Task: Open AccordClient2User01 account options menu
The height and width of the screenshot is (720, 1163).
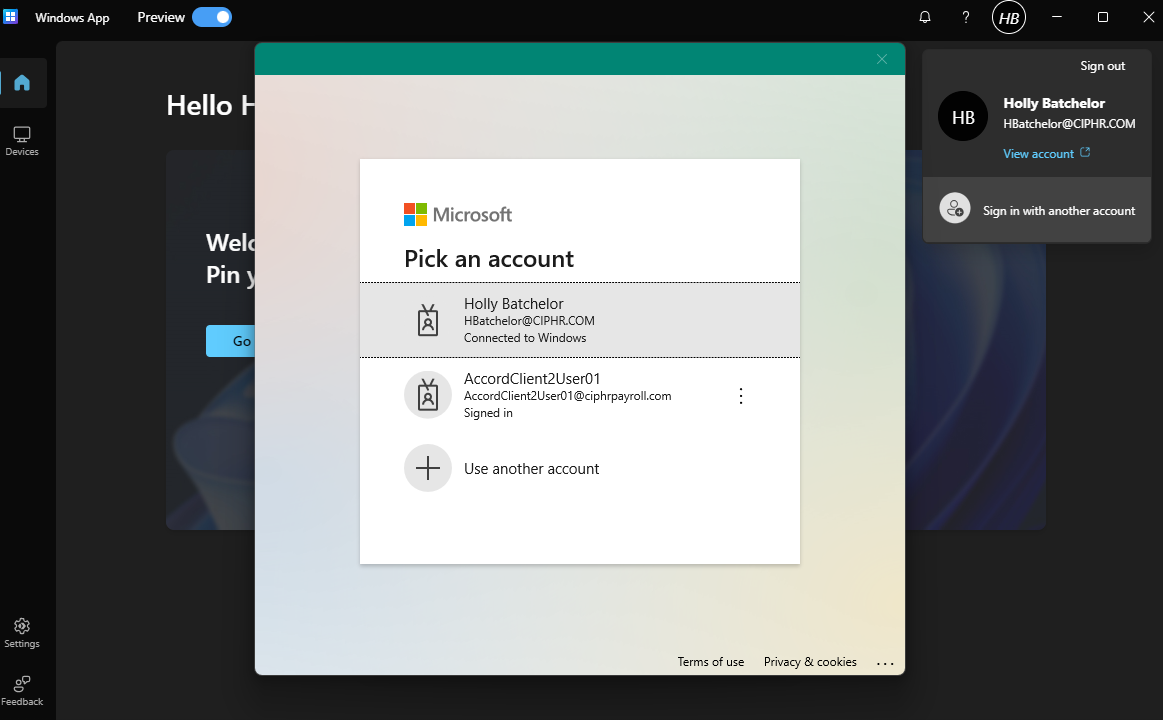Action: (x=741, y=396)
